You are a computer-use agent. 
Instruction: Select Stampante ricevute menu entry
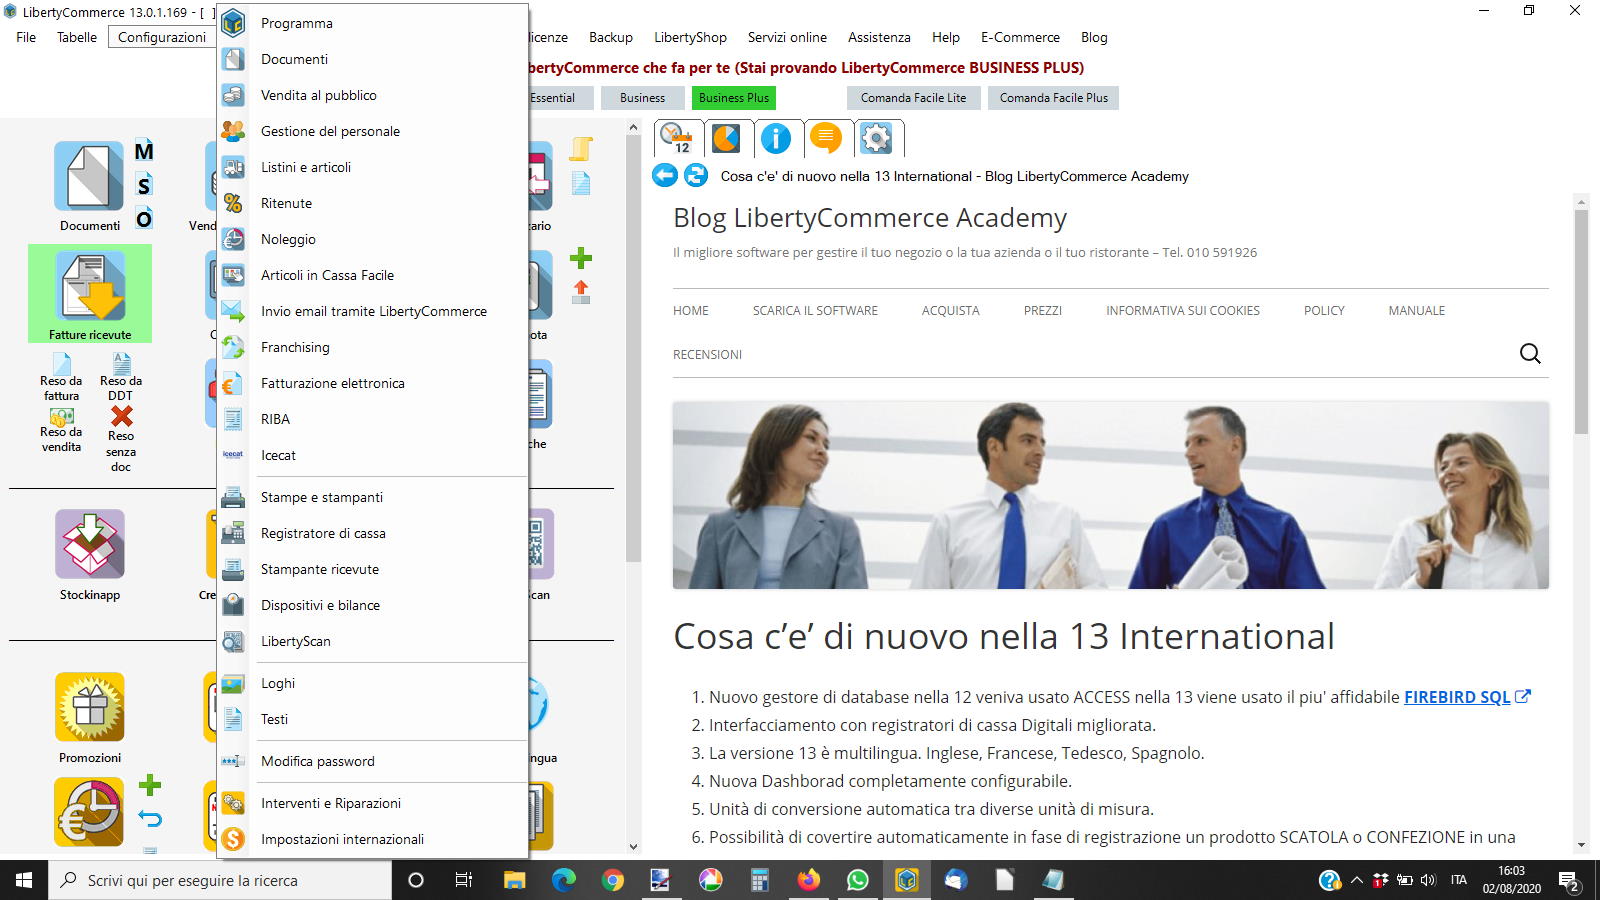tap(372, 569)
